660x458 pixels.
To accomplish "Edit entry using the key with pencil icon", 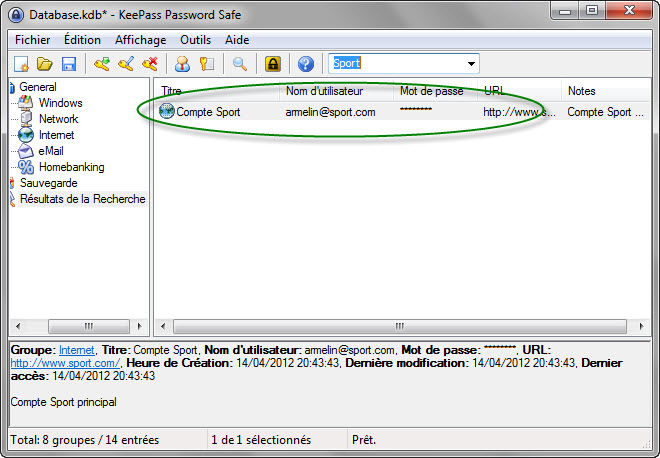I will tap(126, 64).
